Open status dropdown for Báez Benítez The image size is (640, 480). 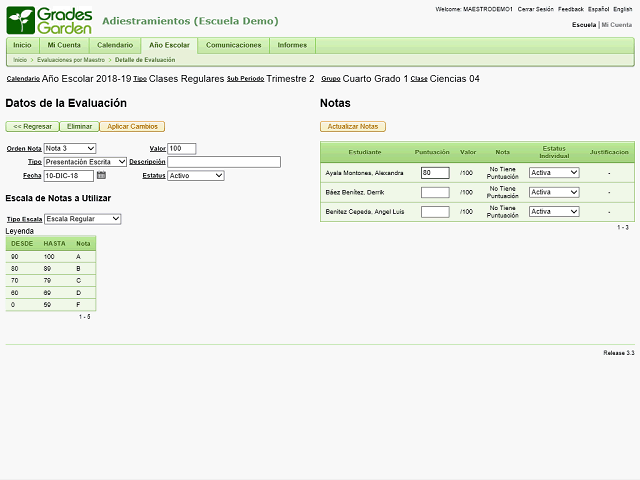click(554, 191)
